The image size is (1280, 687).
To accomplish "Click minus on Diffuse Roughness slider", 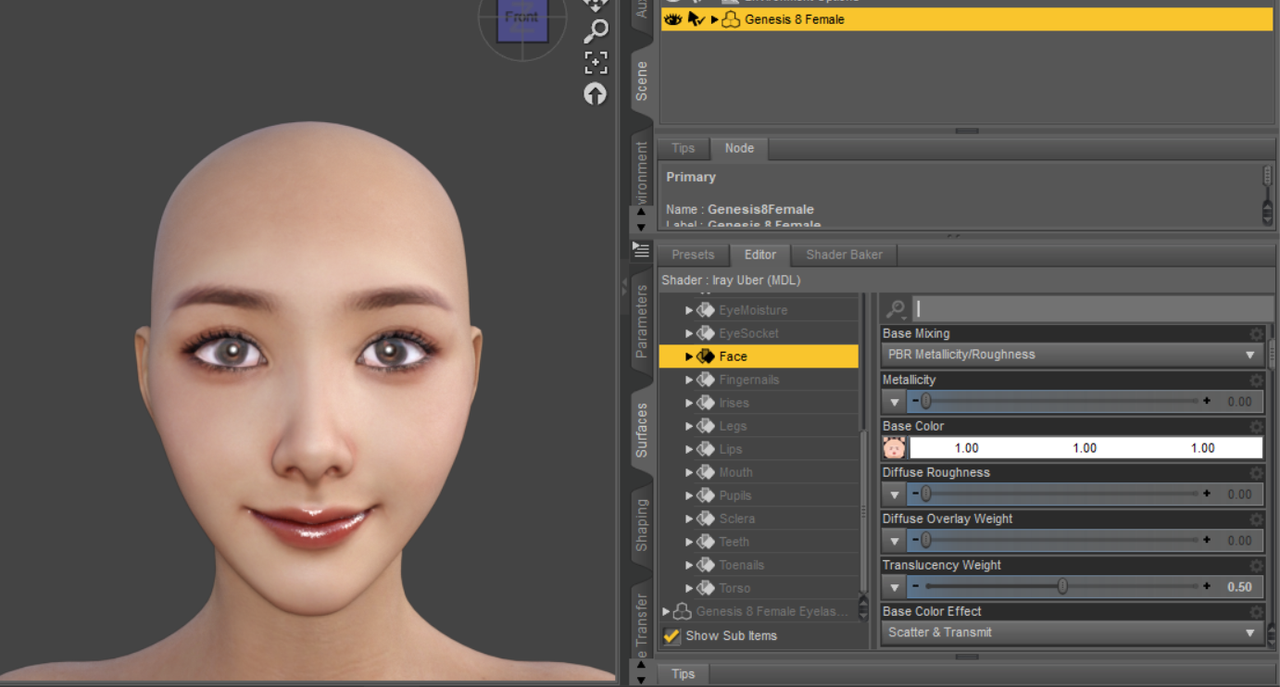I will 915,494.
